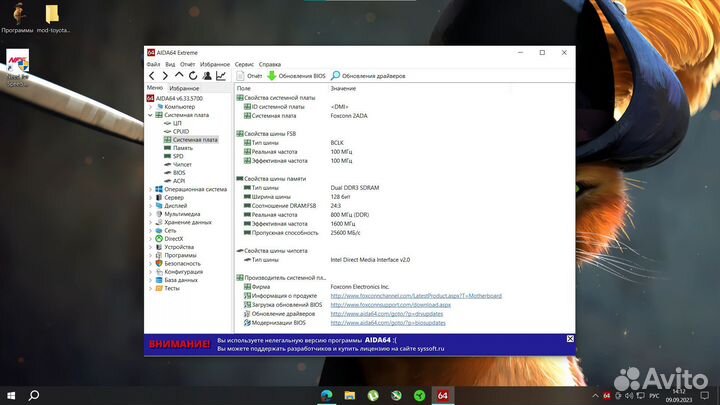Open the aida64.com BIOS updates link

[x=388, y=323]
